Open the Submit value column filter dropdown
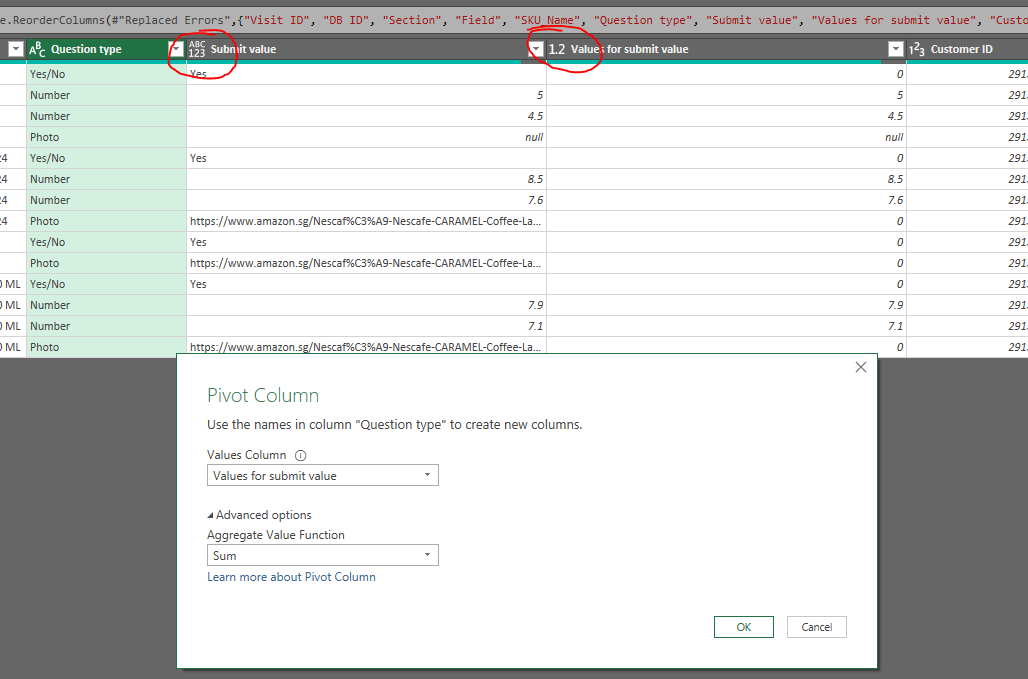This screenshot has width=1028, height=679. coord(536,48)
